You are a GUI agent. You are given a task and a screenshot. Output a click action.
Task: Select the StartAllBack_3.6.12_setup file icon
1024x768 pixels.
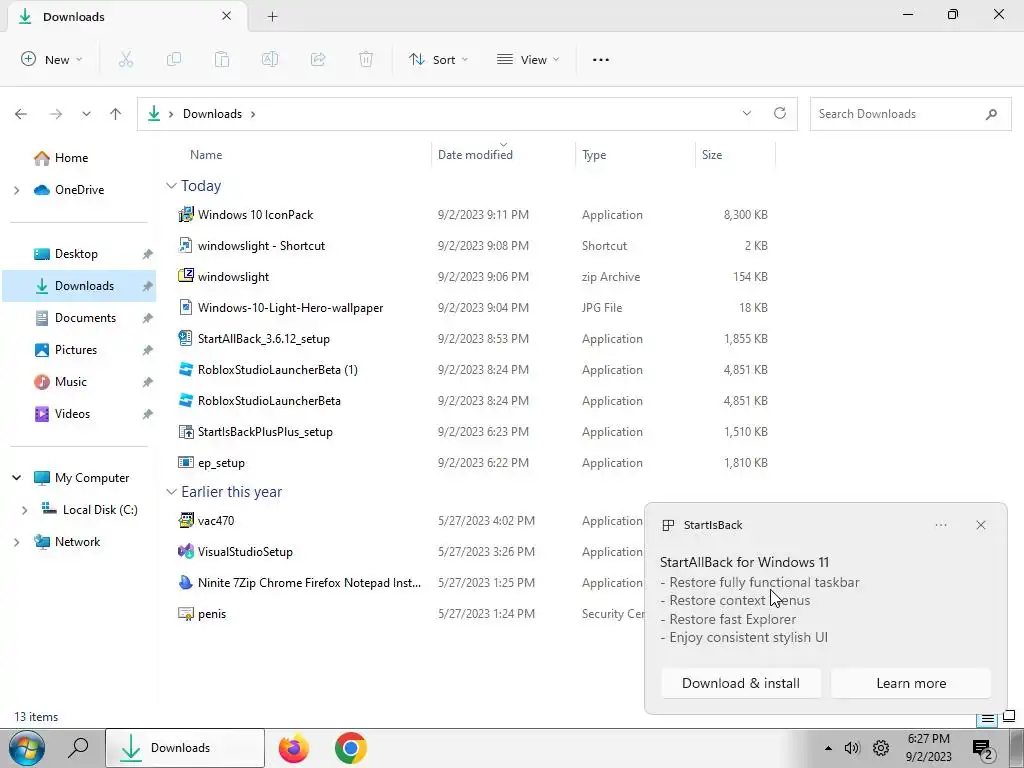coord(185,338)
